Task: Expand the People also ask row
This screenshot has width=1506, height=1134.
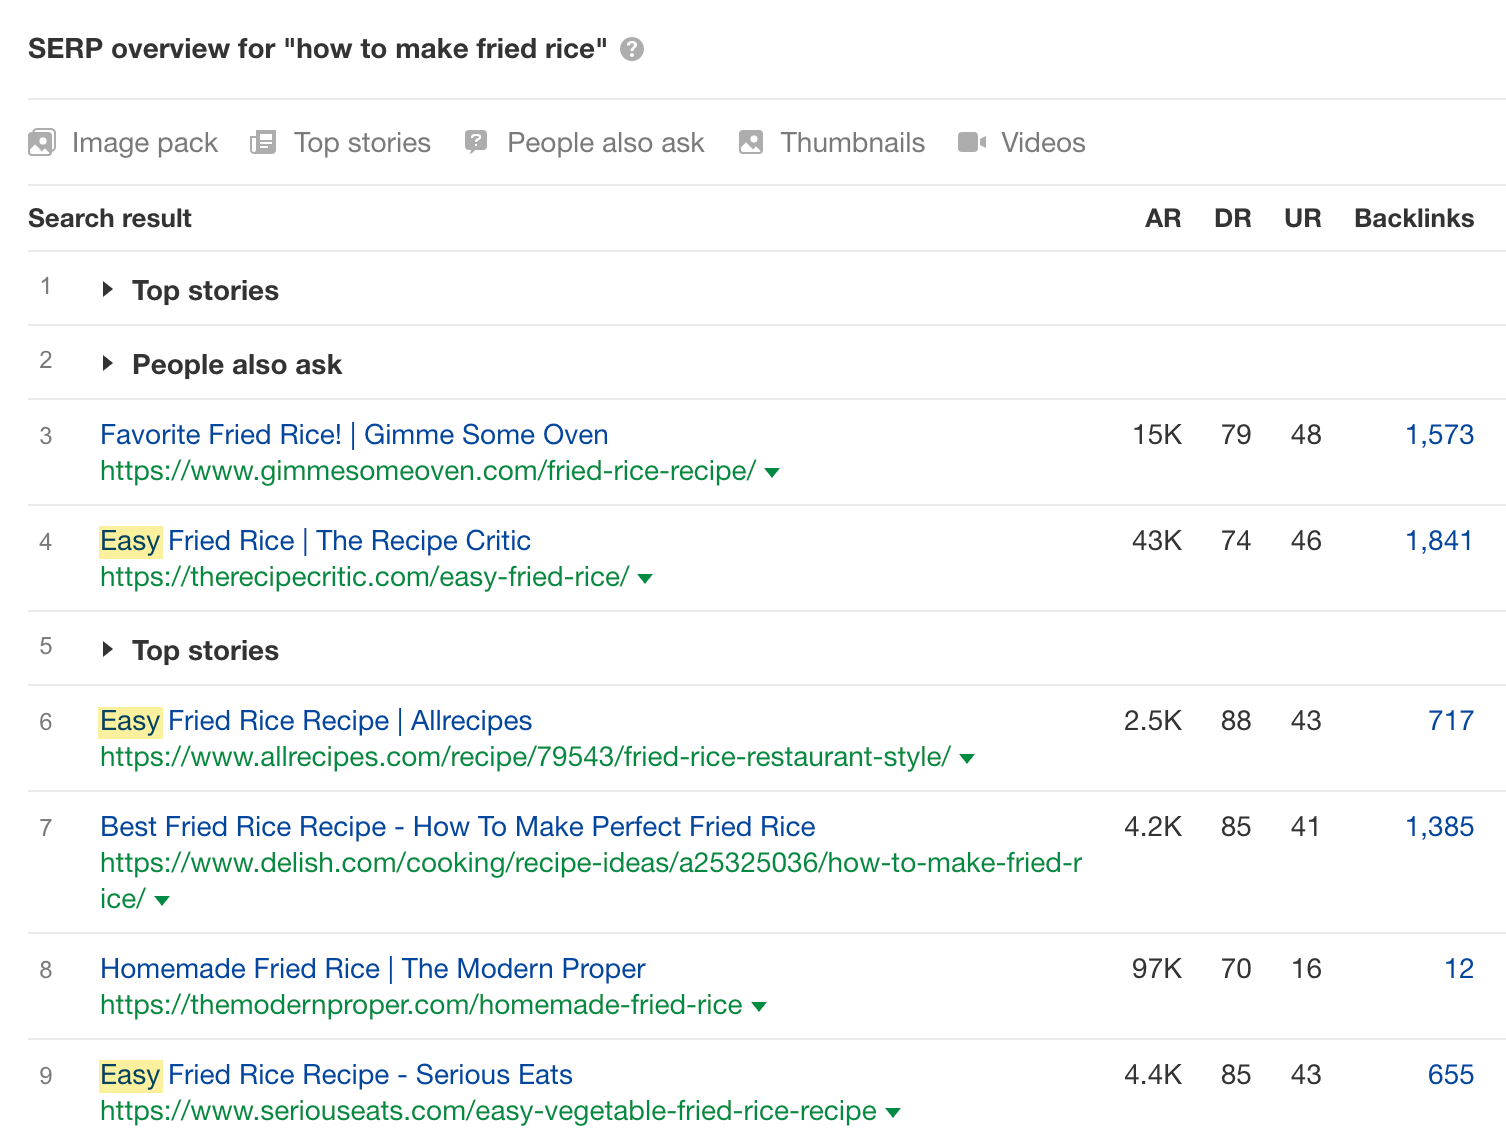Action: (108, 364)
